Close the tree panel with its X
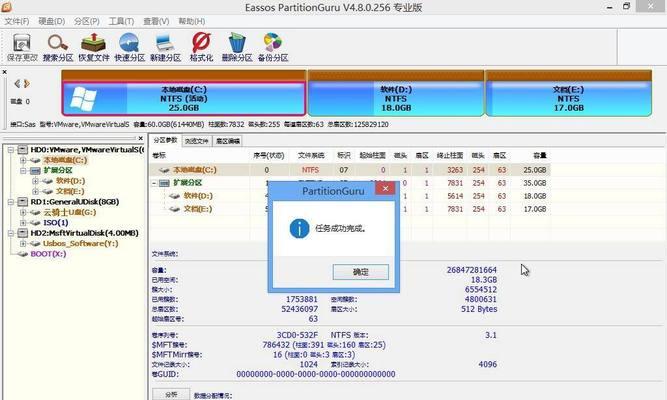667x400 pixels. point(141,138)
